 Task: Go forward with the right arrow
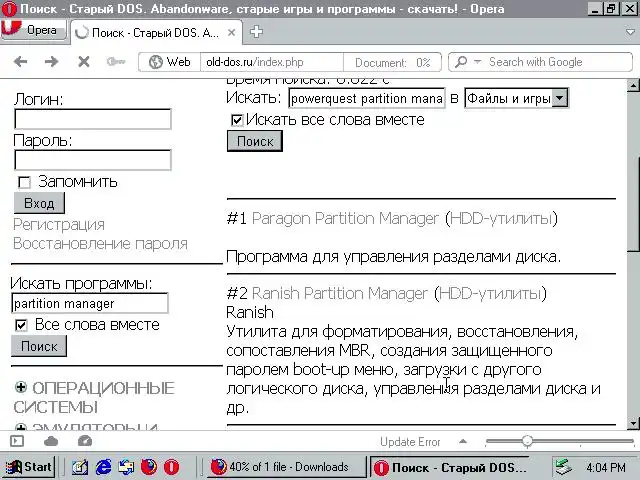(52, 62)
